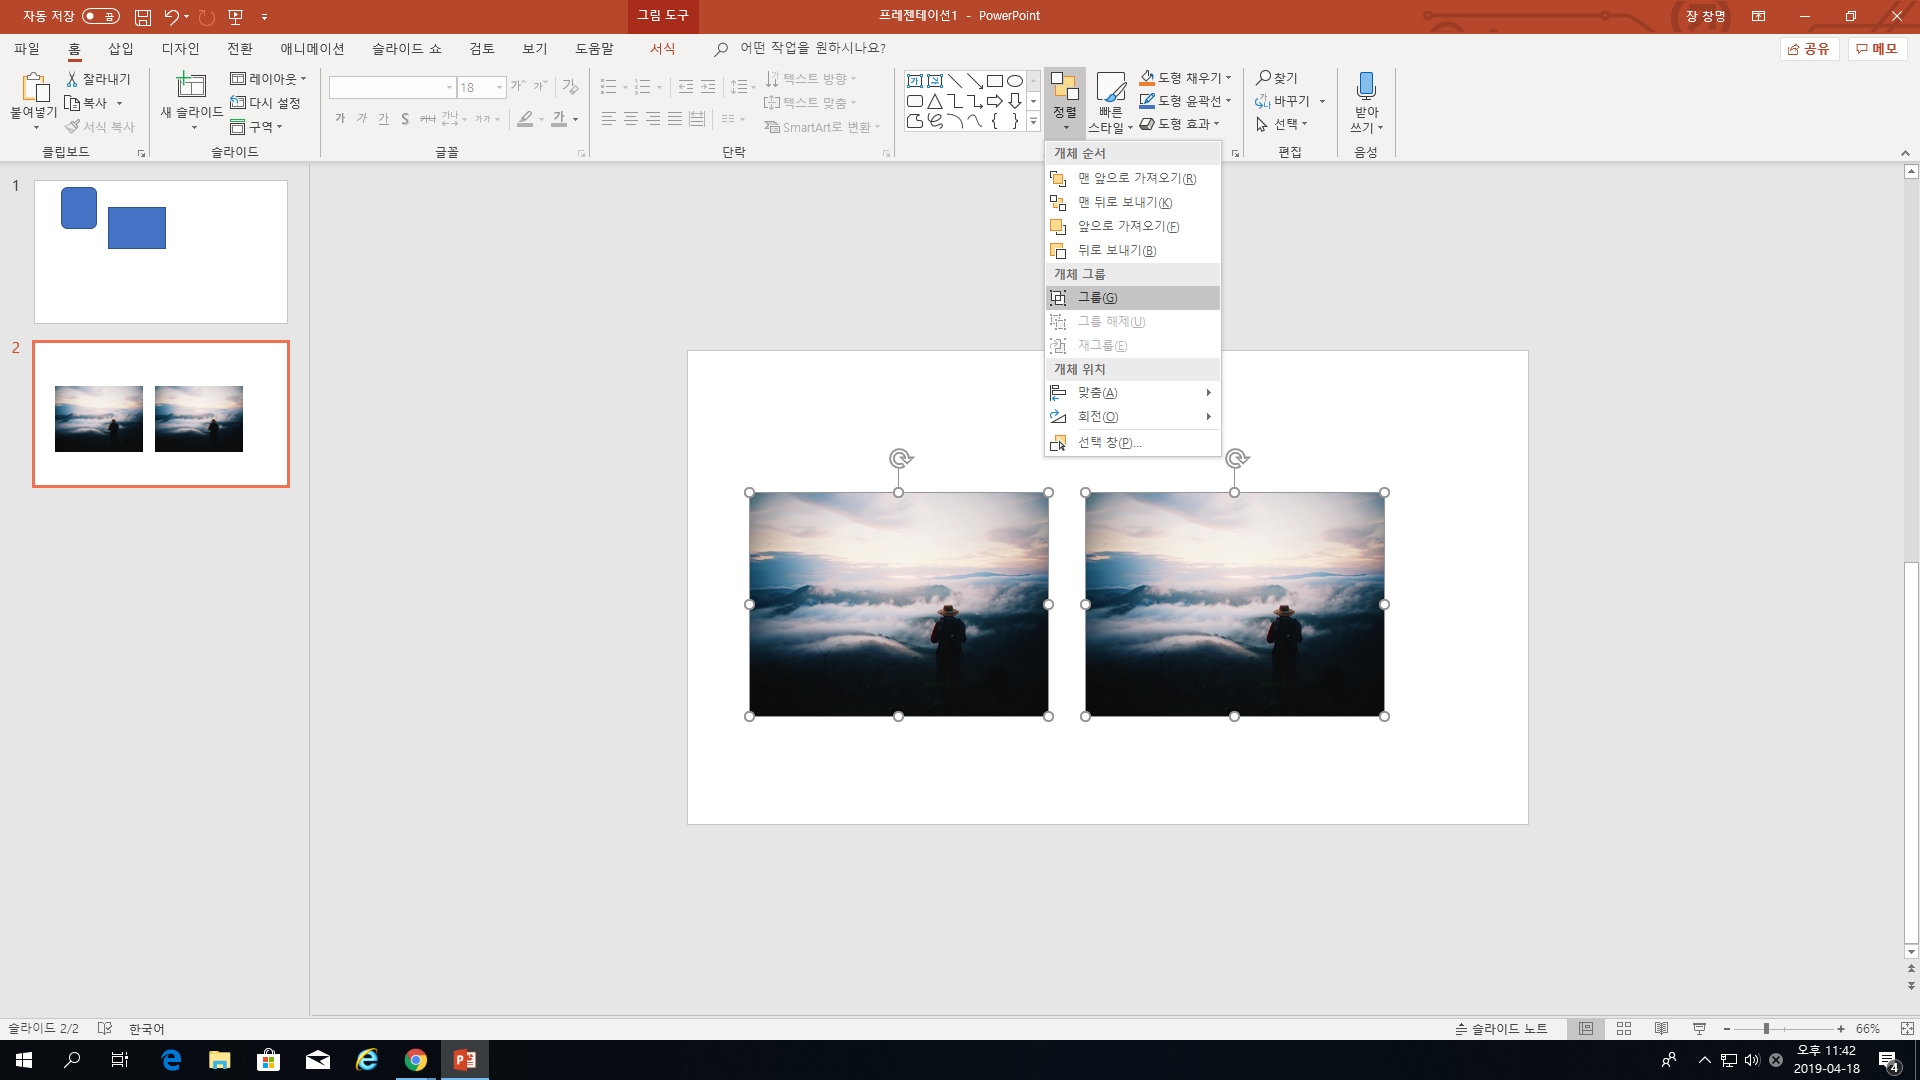Click Reset (다시 설정) slide button
The height and width of the screenshot is (1080, 1920).
266,103
